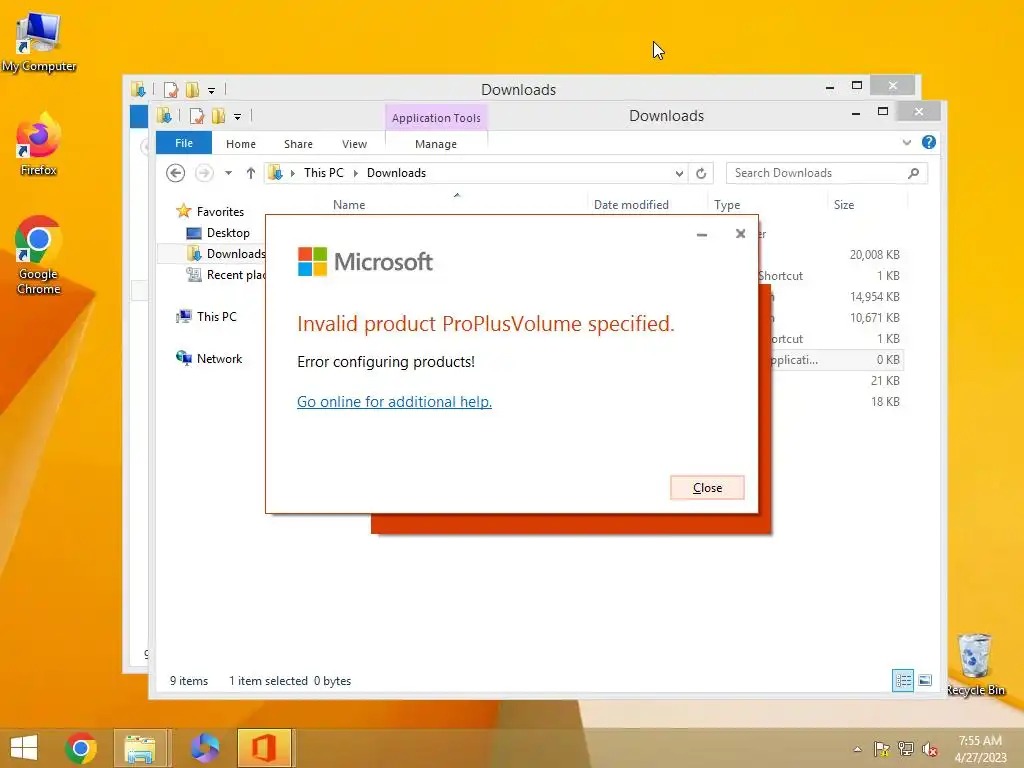1024x768 pixels.
Task: Click muted volume tray icon
Action: [929, 749]
